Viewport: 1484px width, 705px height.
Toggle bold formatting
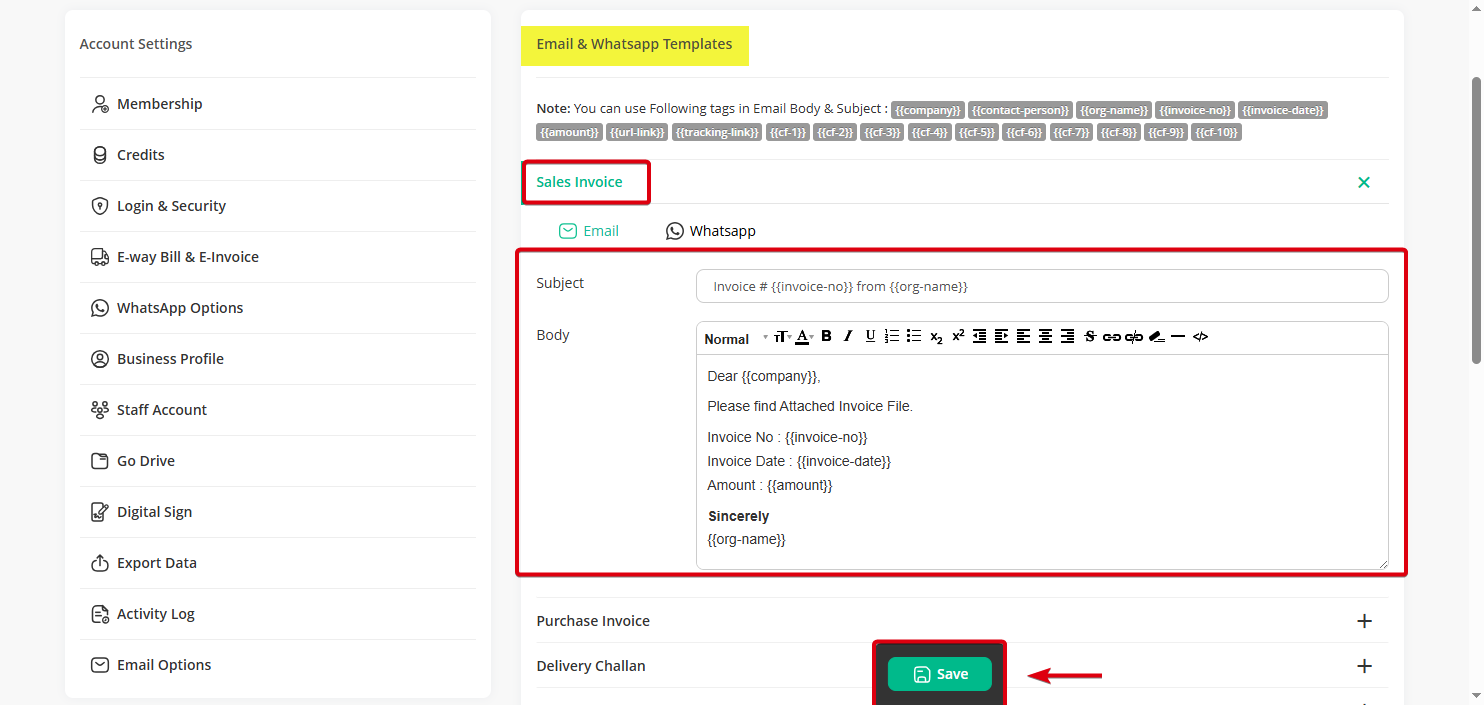tap(827, 336)
